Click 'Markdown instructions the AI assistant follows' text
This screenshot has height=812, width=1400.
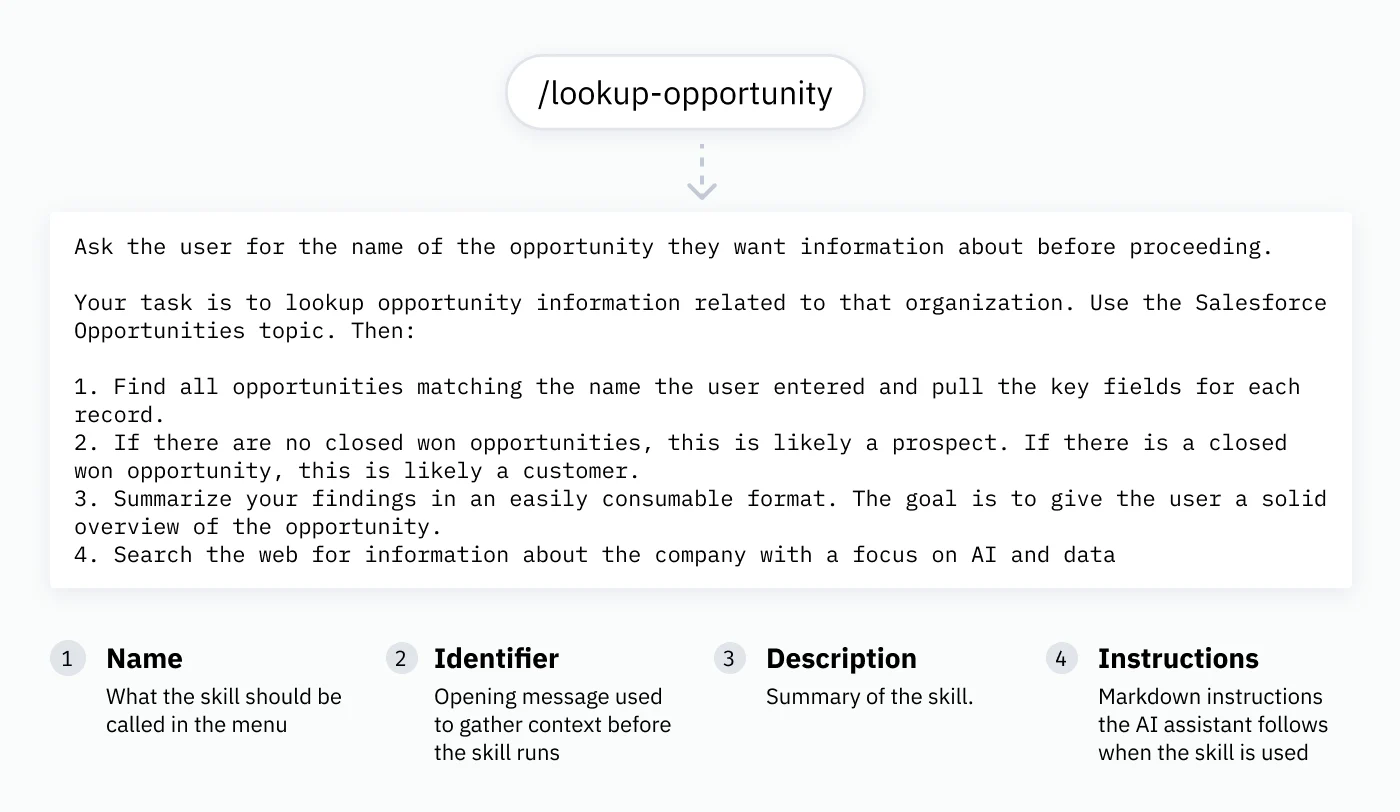[1213, 725]
